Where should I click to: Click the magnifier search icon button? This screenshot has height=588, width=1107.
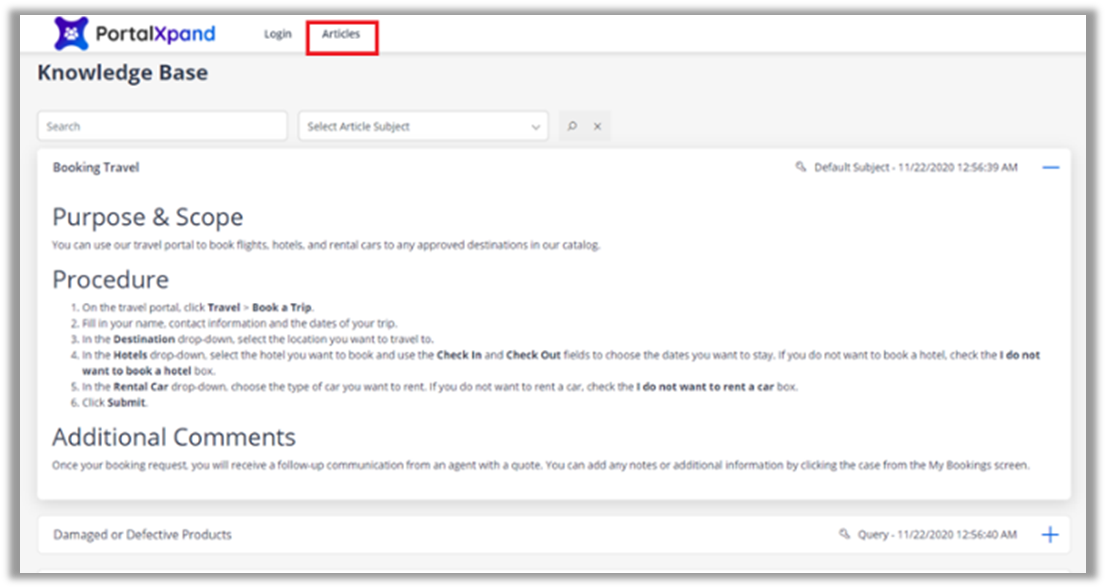coord(572,127)
